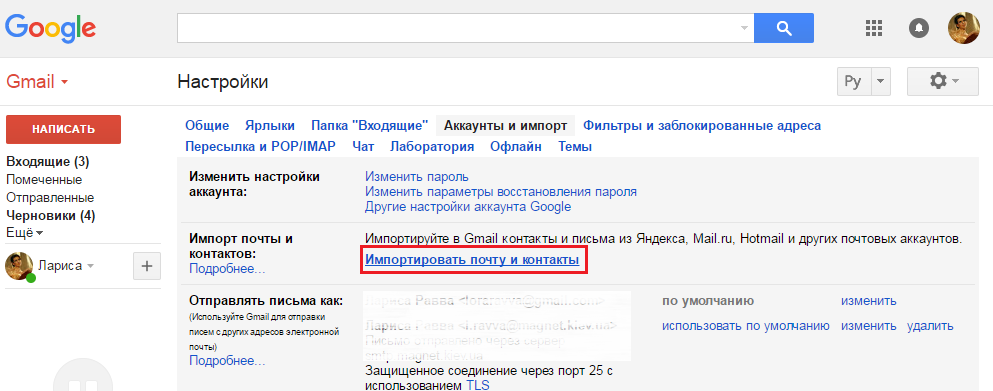Expand search options arrow in search box

(744, 28)
